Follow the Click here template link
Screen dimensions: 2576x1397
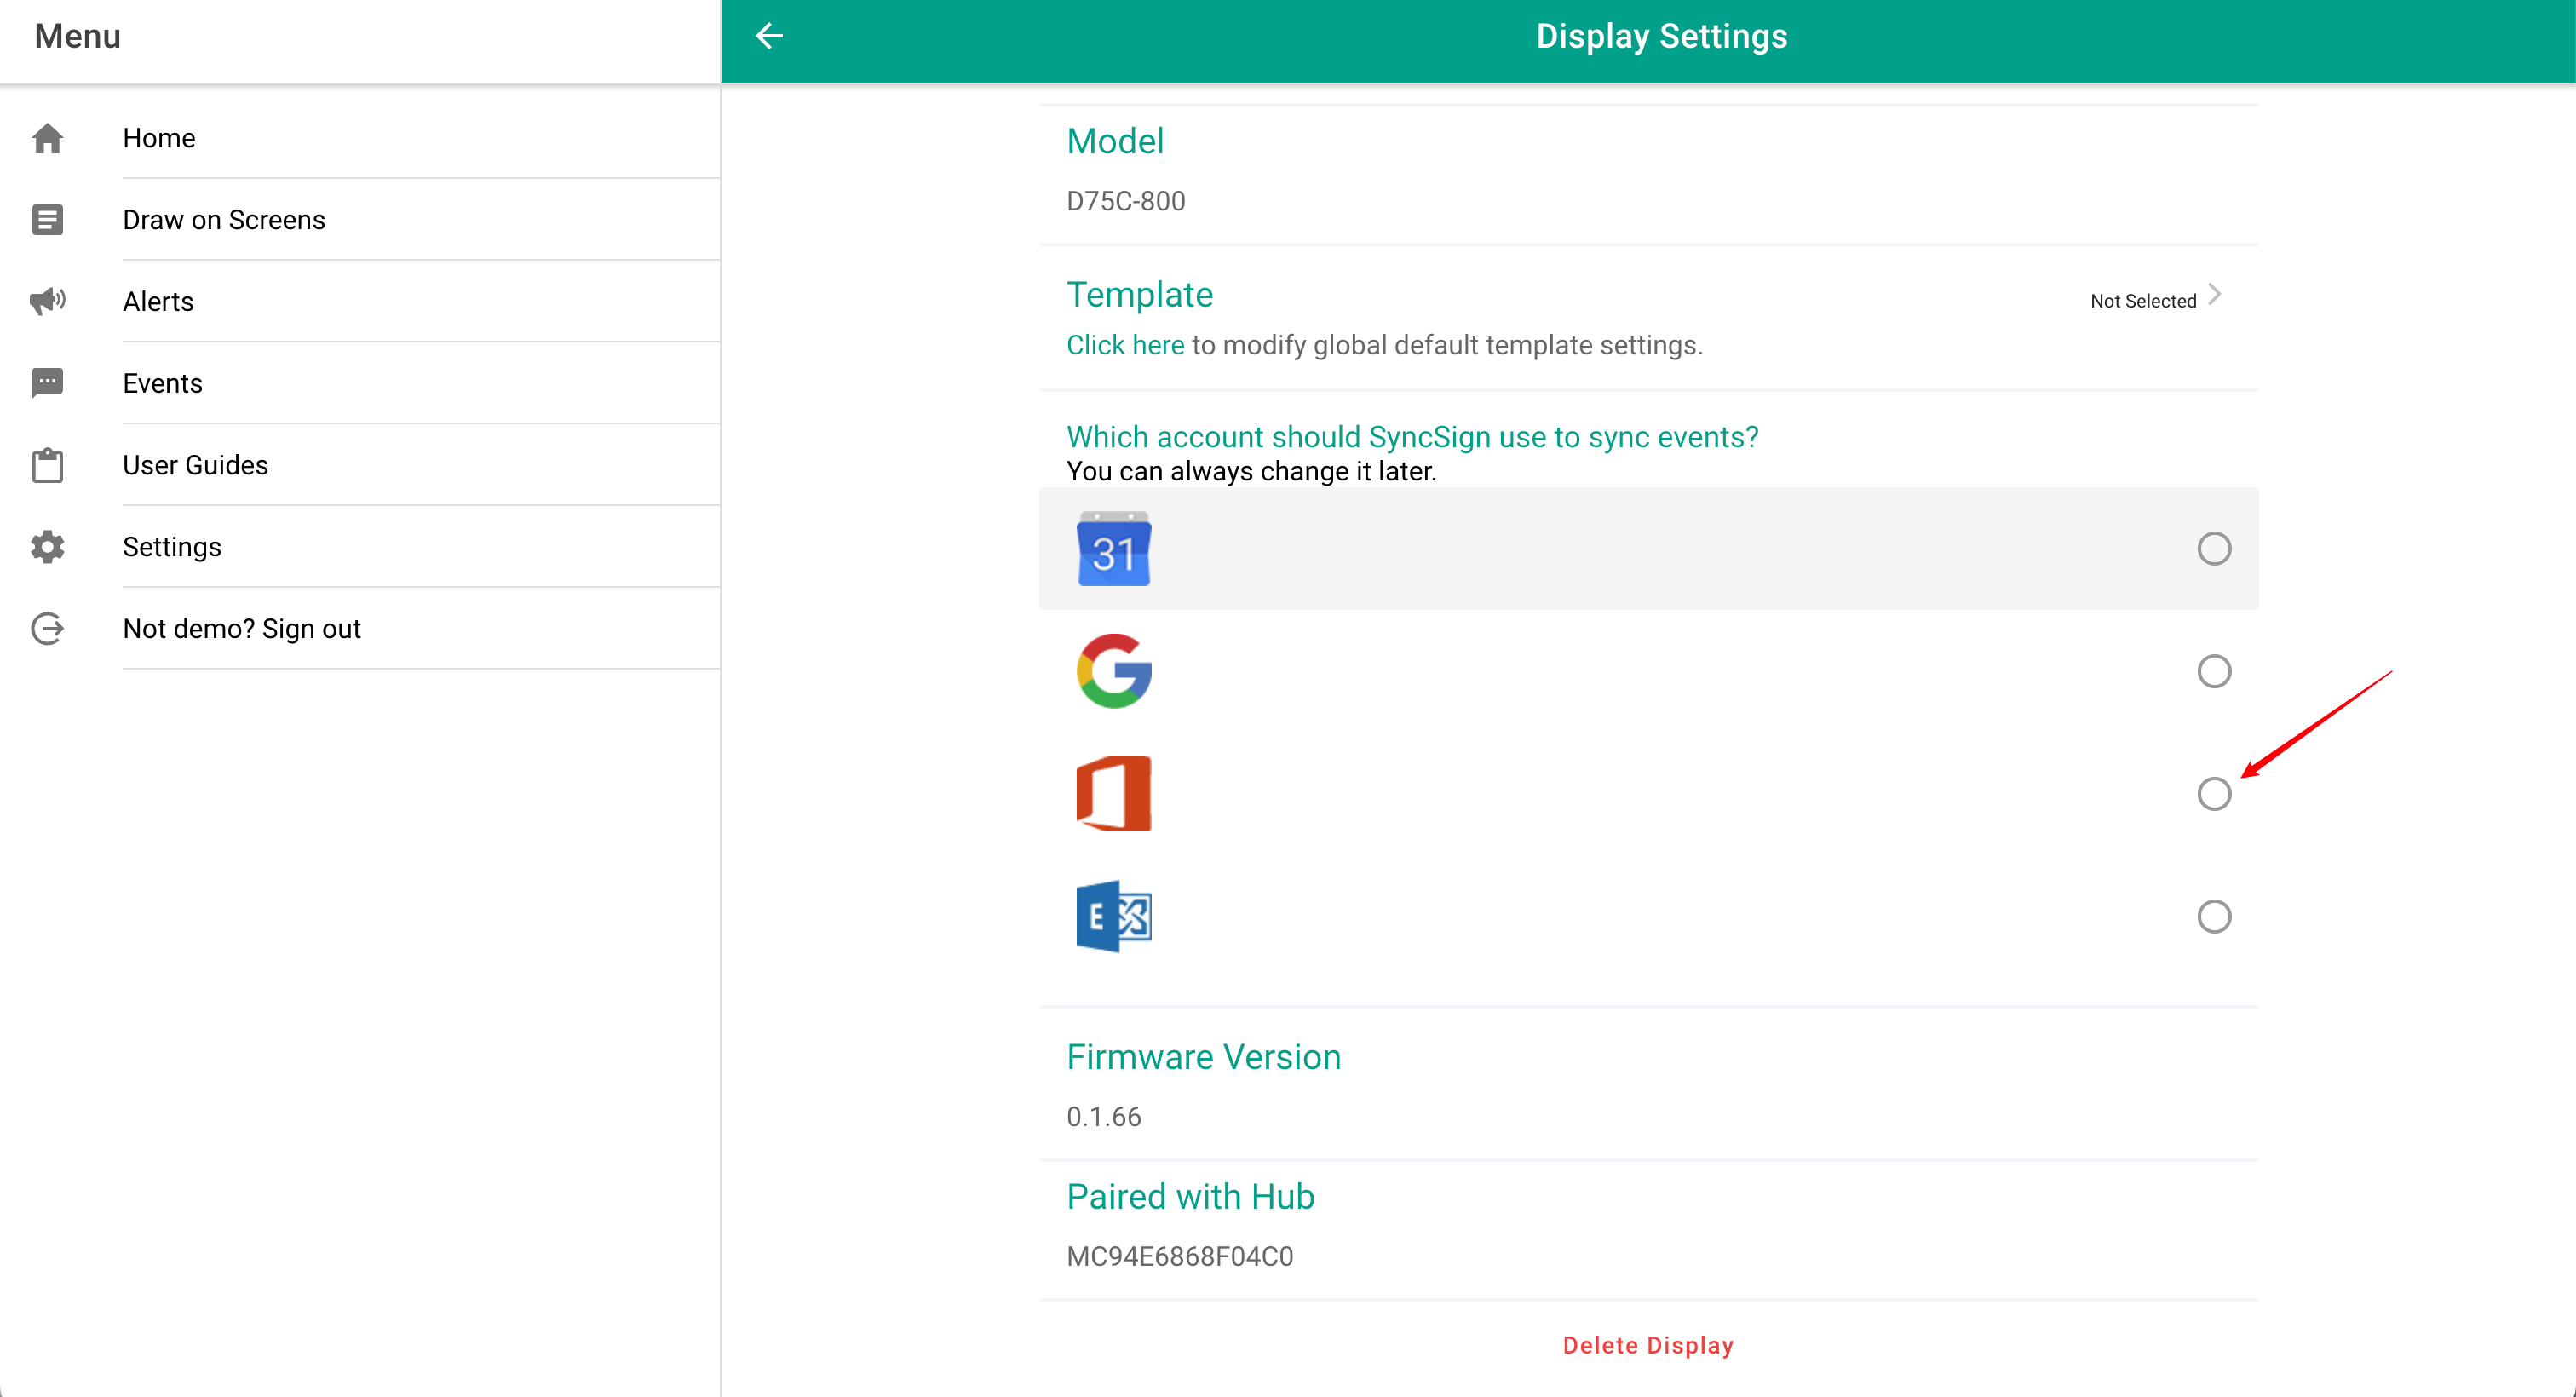click(1125, 345)
